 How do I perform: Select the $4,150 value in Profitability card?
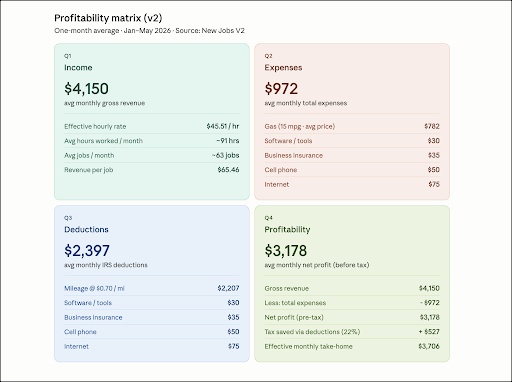click(429, 288)
